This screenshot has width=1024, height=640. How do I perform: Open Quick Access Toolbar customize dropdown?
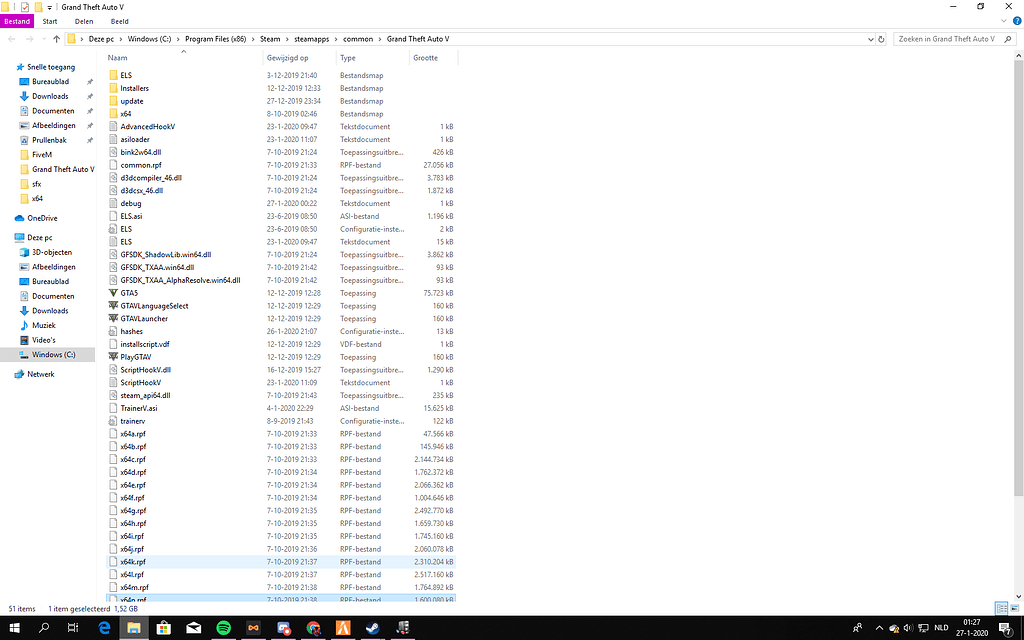pos(50,7)
